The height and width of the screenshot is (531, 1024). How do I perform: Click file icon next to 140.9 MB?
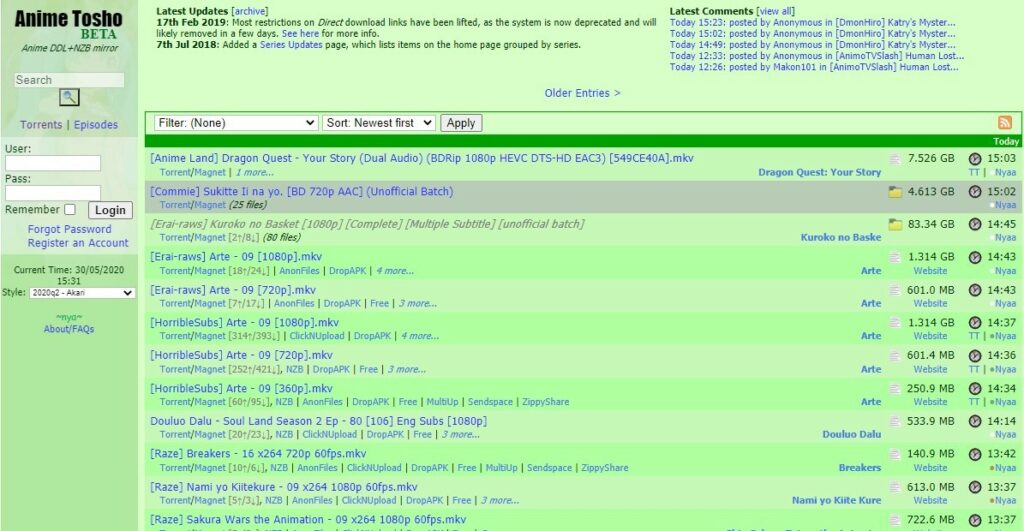(895, 454)
